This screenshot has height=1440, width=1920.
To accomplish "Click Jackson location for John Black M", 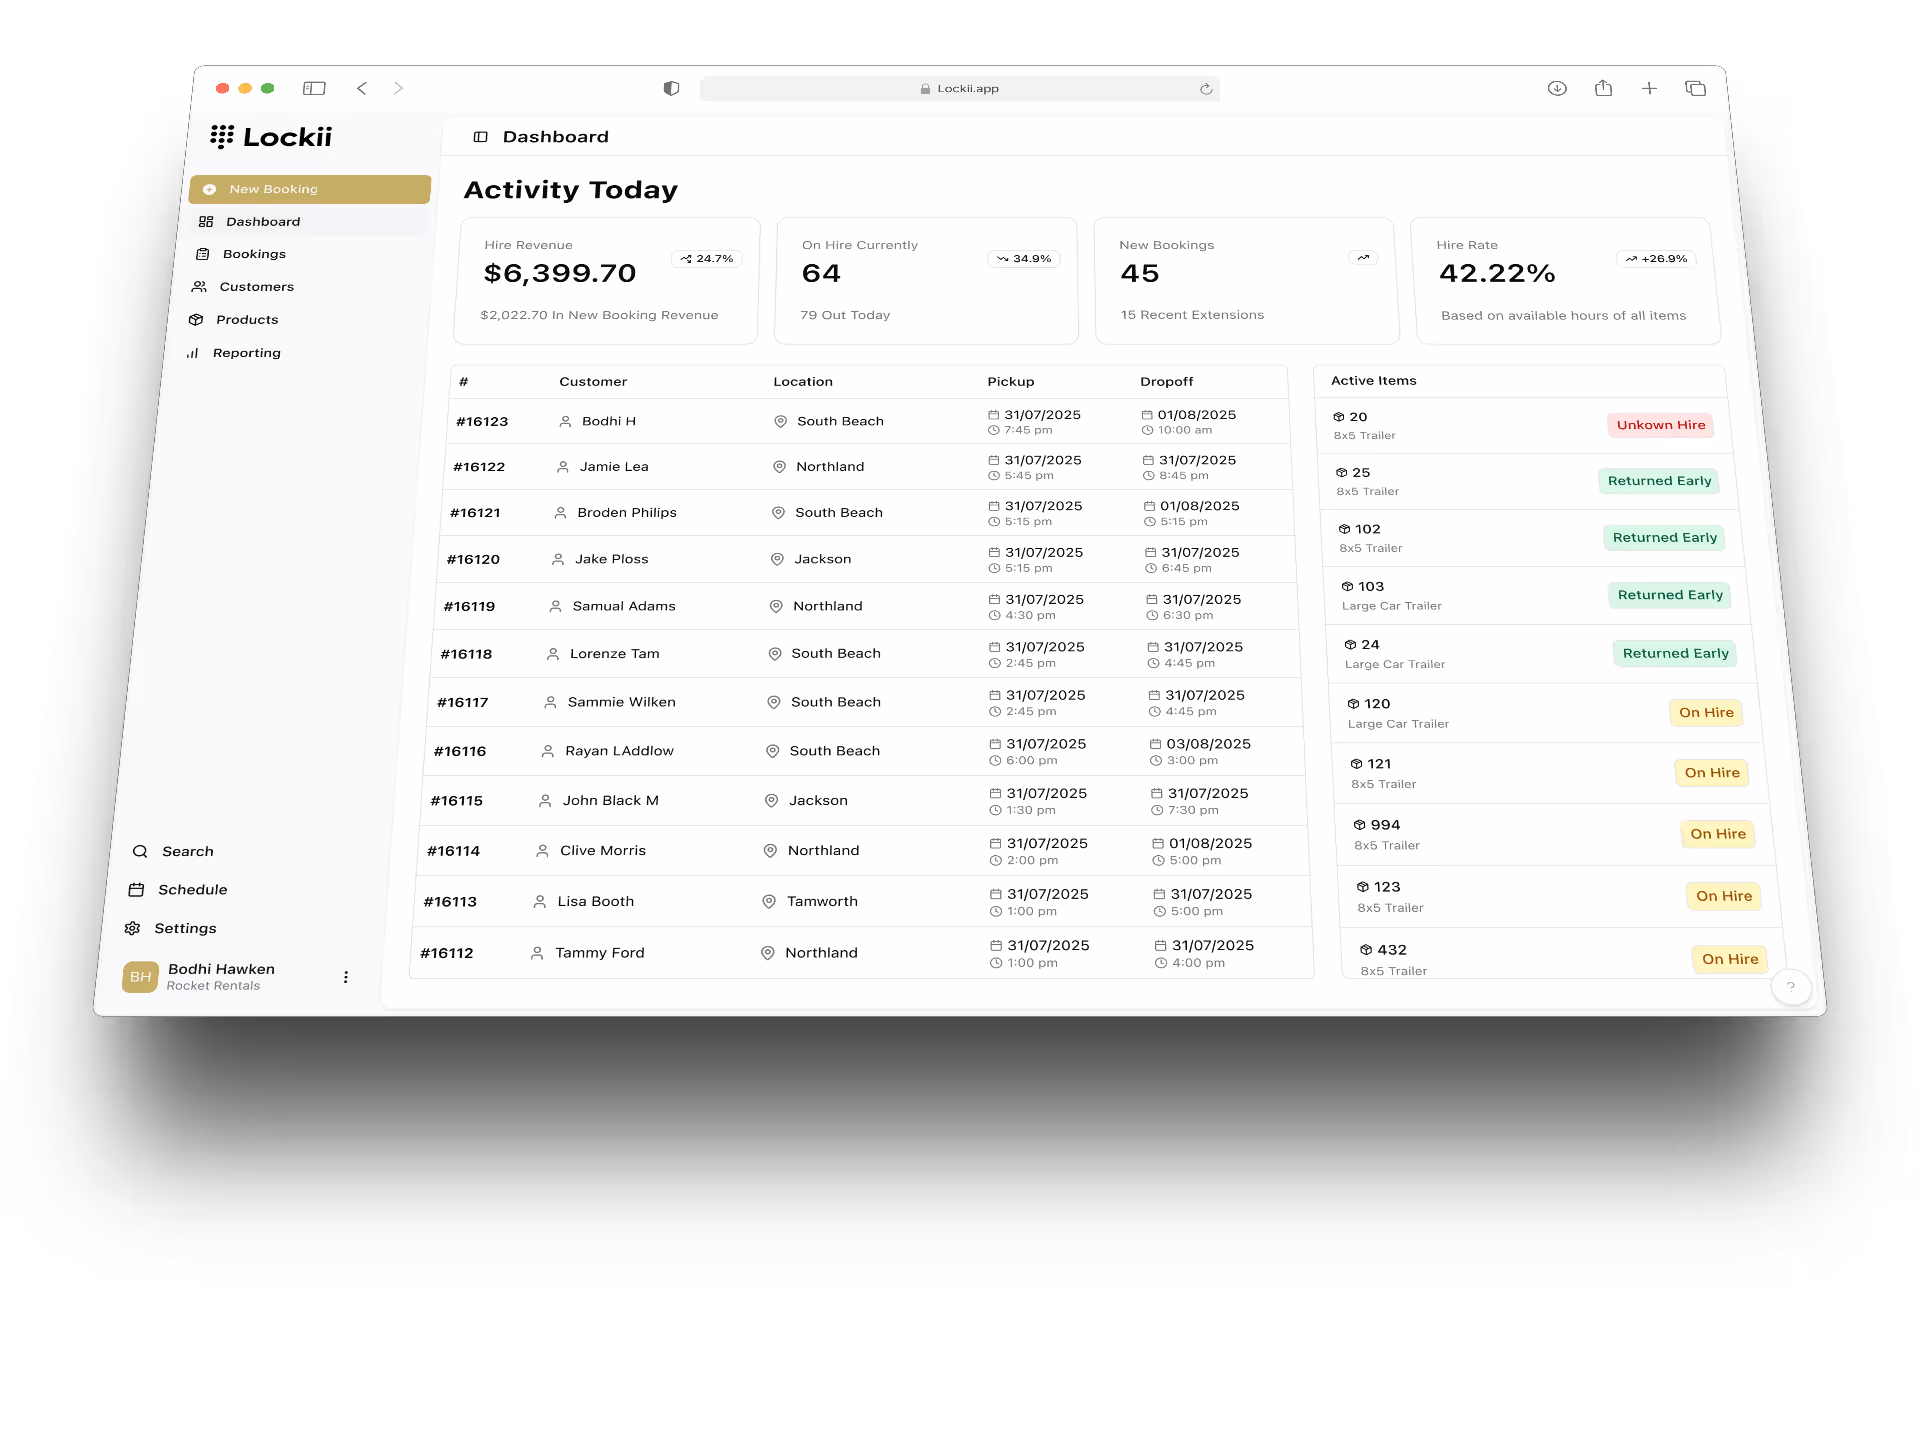I will click(818, 801).
